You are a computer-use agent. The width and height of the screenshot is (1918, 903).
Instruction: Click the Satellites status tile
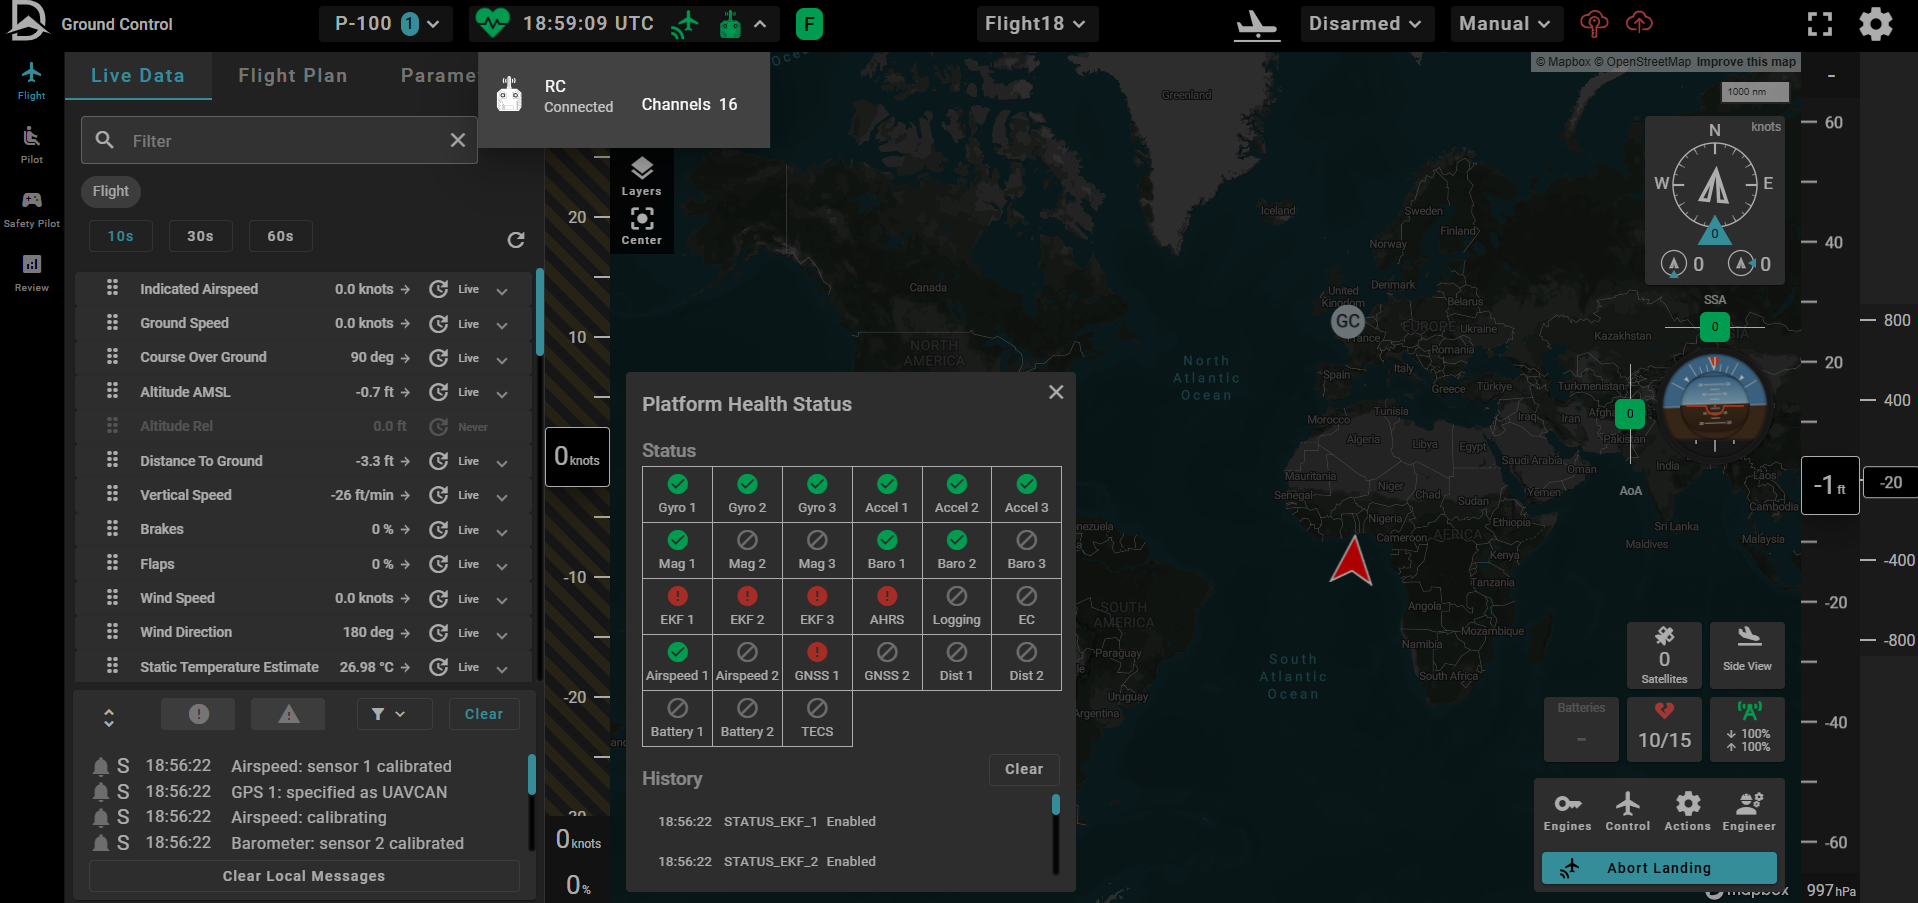pyautogui.click(x=1664, y=655)
